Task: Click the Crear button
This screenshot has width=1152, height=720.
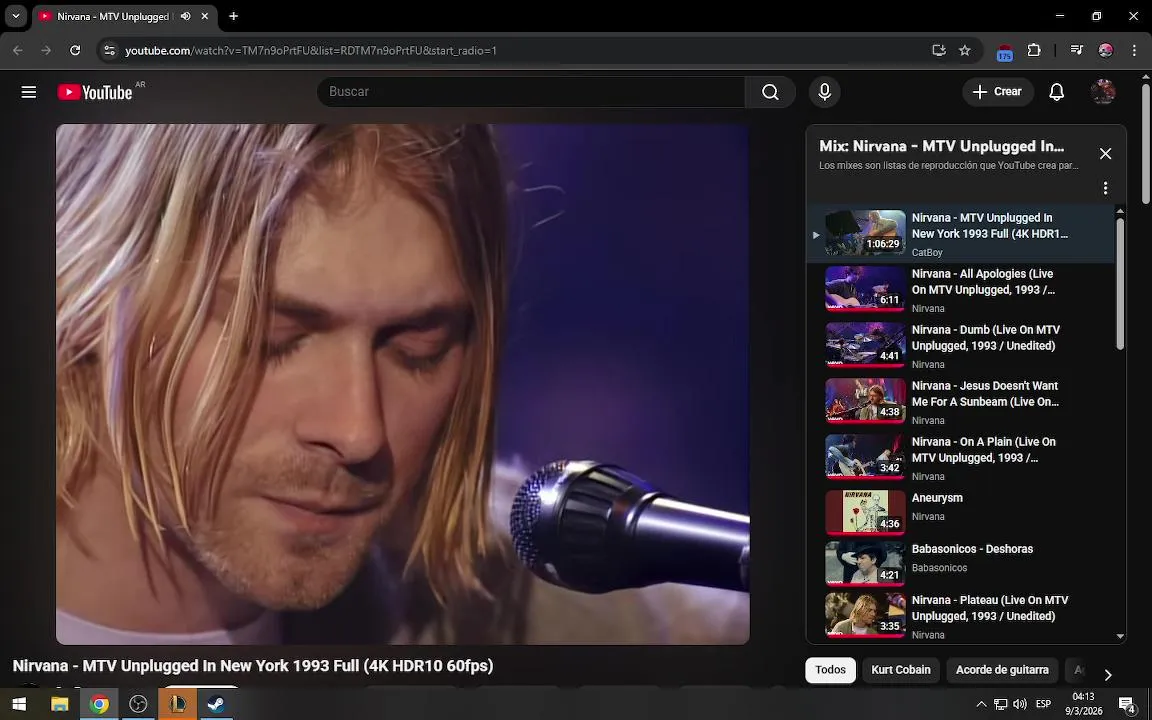Action: click(998, 92)
